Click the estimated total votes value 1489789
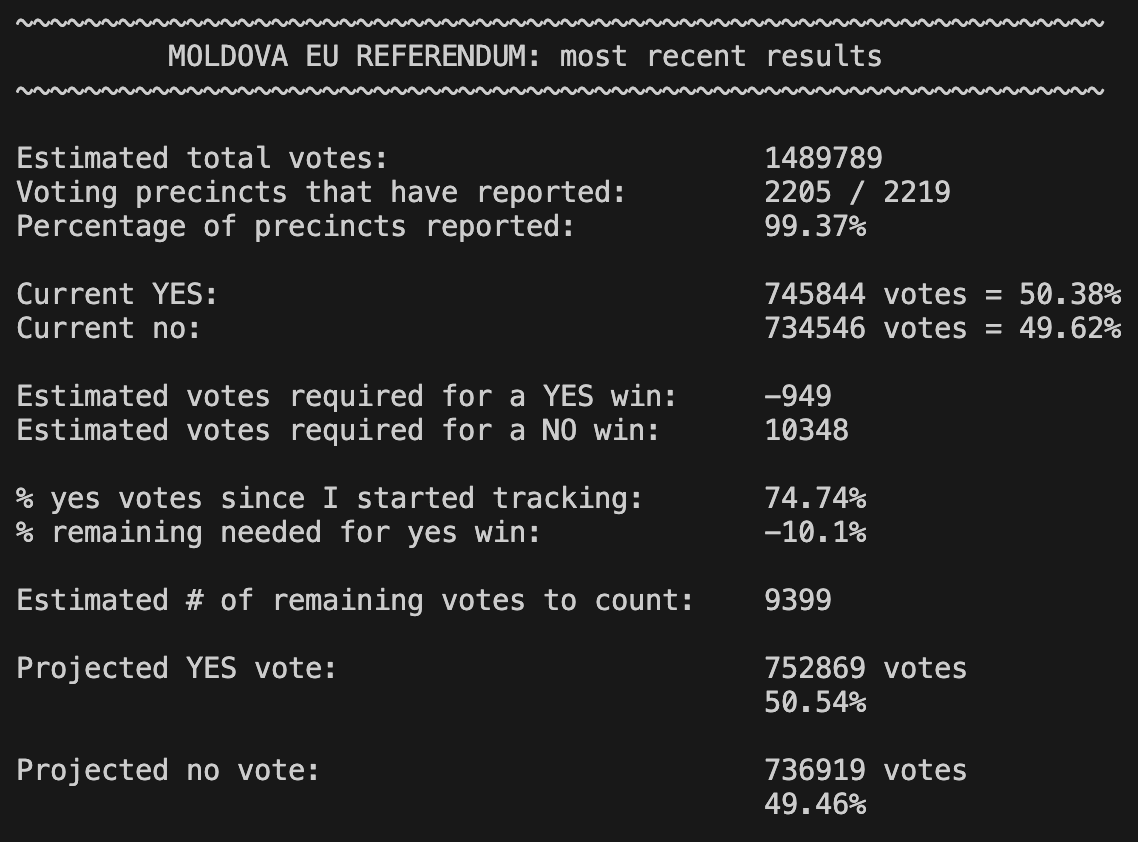This screenshot has height=842, width=1138. (x=823, y=158)
